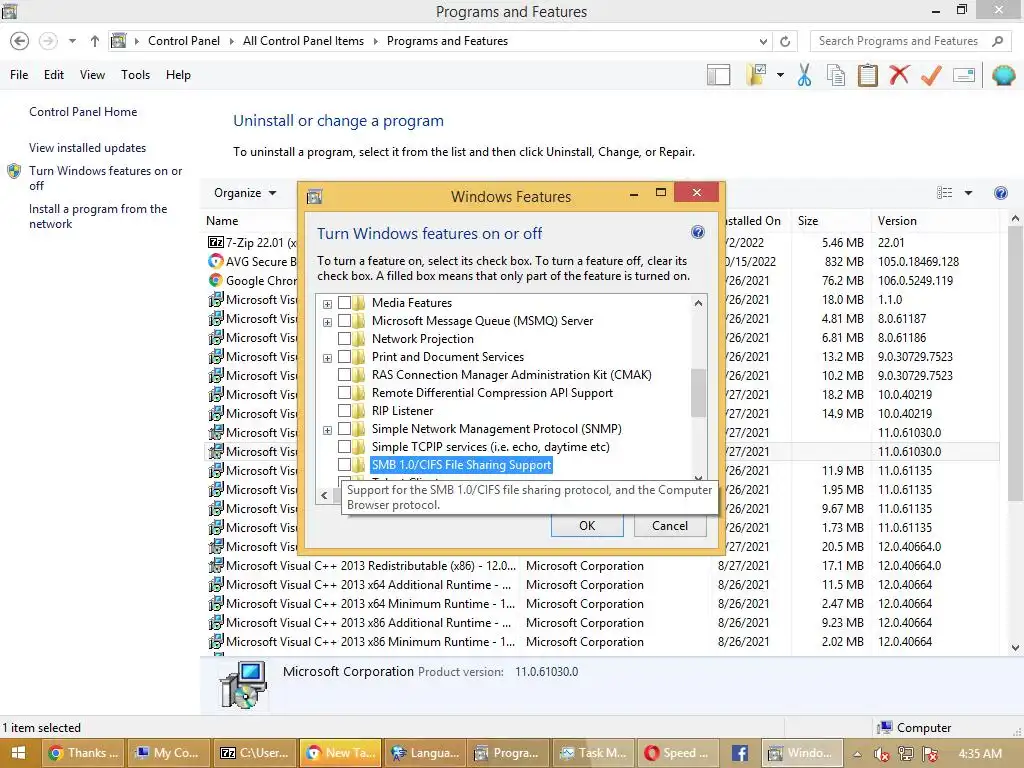Refresh the address bar location
Image resolution: width=1024 pixels, height=768 pixels.
pos(785,41)
